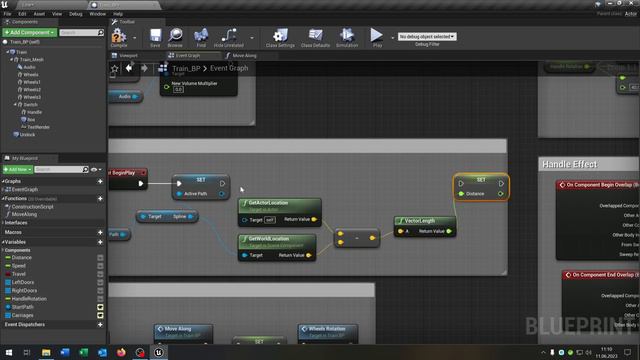The height and width of the screenshot is (360, 640).
Task: Expand the Interfaces section
Action: tap(3, 223)
